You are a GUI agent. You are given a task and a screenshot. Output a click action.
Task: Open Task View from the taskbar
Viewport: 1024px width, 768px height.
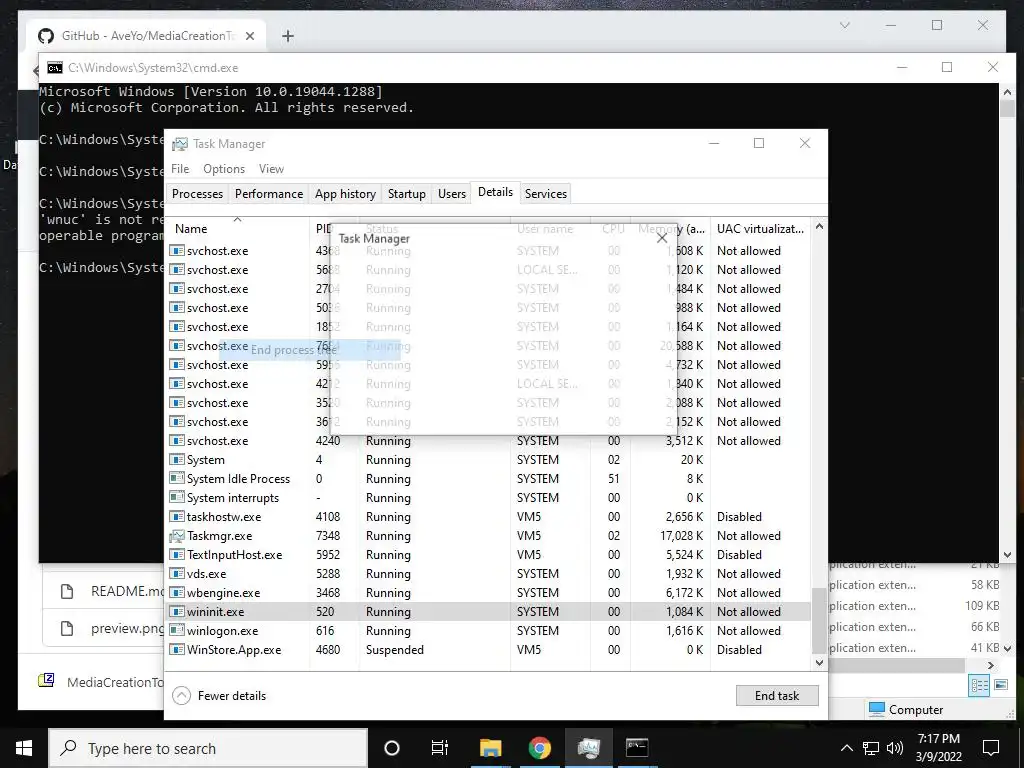point(440,748)
